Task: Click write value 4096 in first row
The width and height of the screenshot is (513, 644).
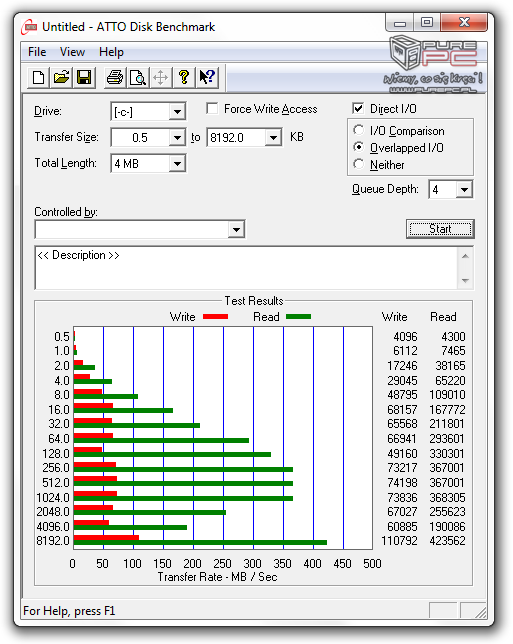Action: coord(405,337)
